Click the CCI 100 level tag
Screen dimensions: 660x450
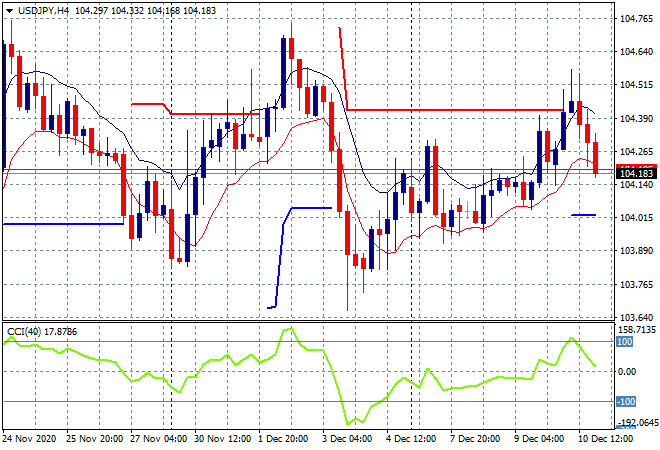pyautogui.click(x=625, y=341)
